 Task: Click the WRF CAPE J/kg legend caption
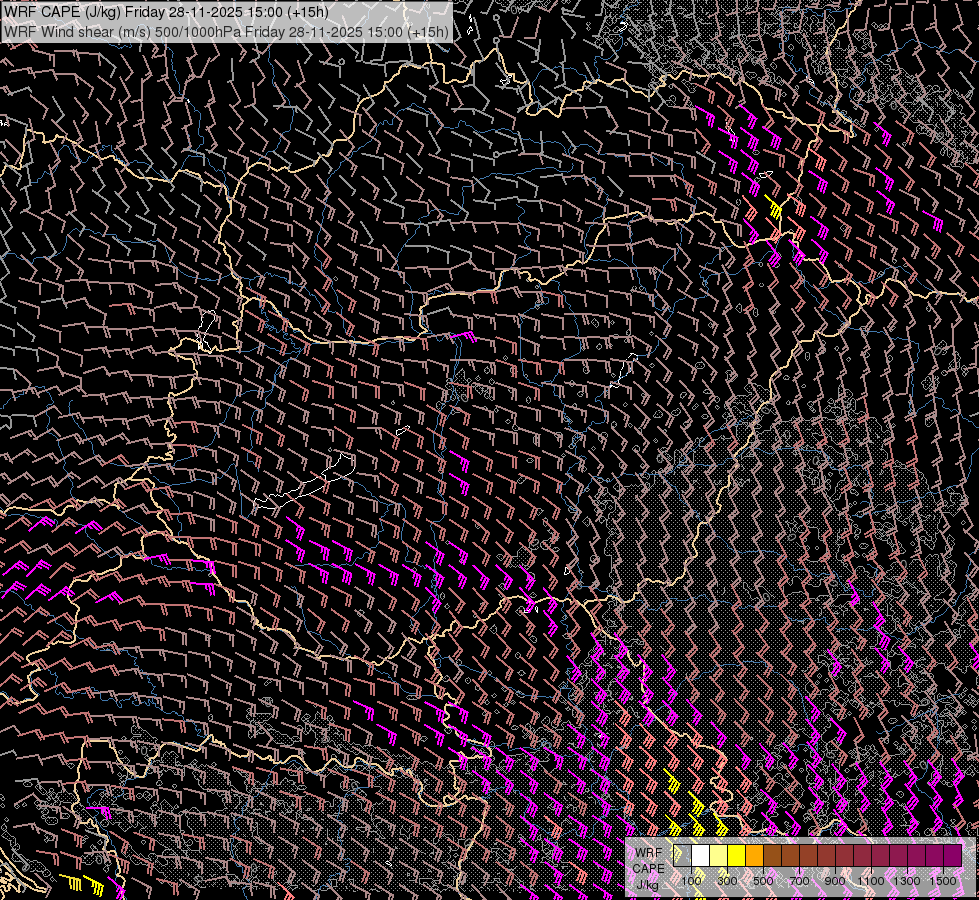pos(647,868)
